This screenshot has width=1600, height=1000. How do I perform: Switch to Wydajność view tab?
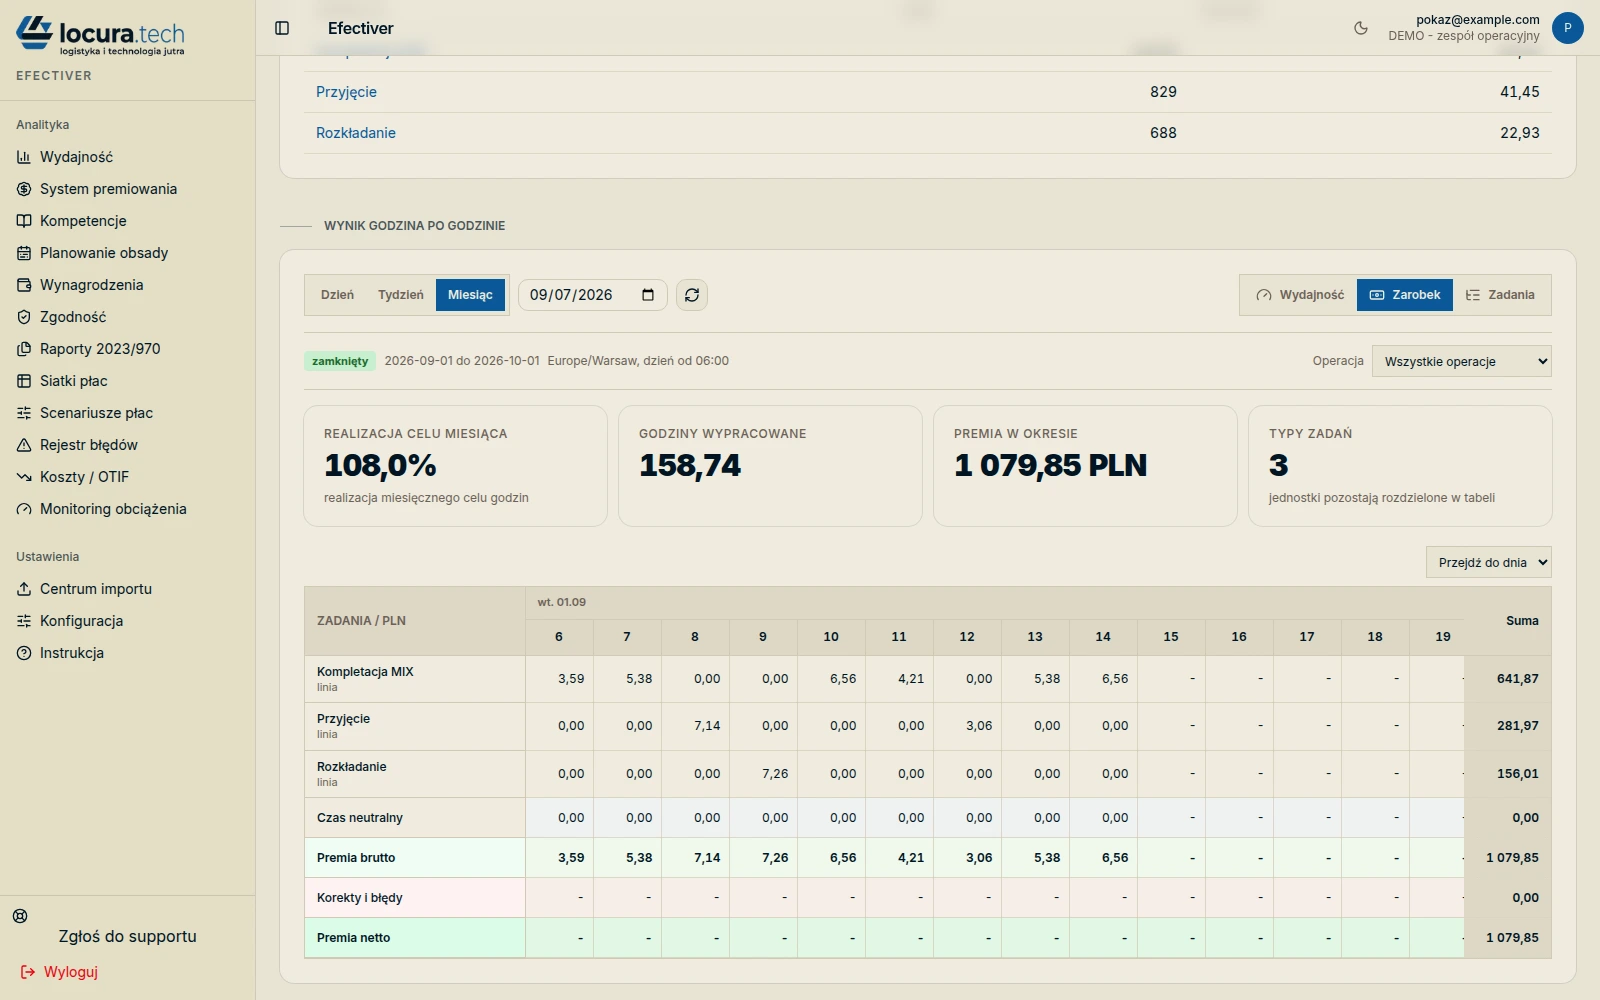coord(1300,295)
